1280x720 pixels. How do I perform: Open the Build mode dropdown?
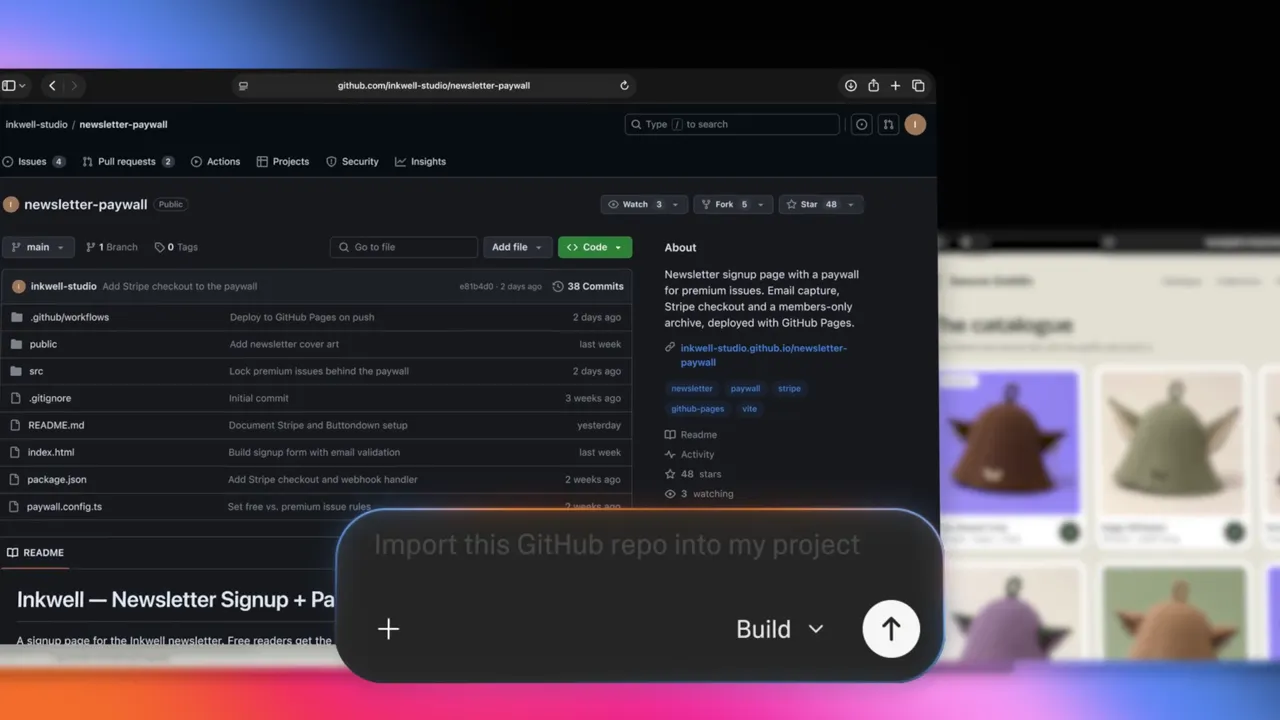click(780, 629)
